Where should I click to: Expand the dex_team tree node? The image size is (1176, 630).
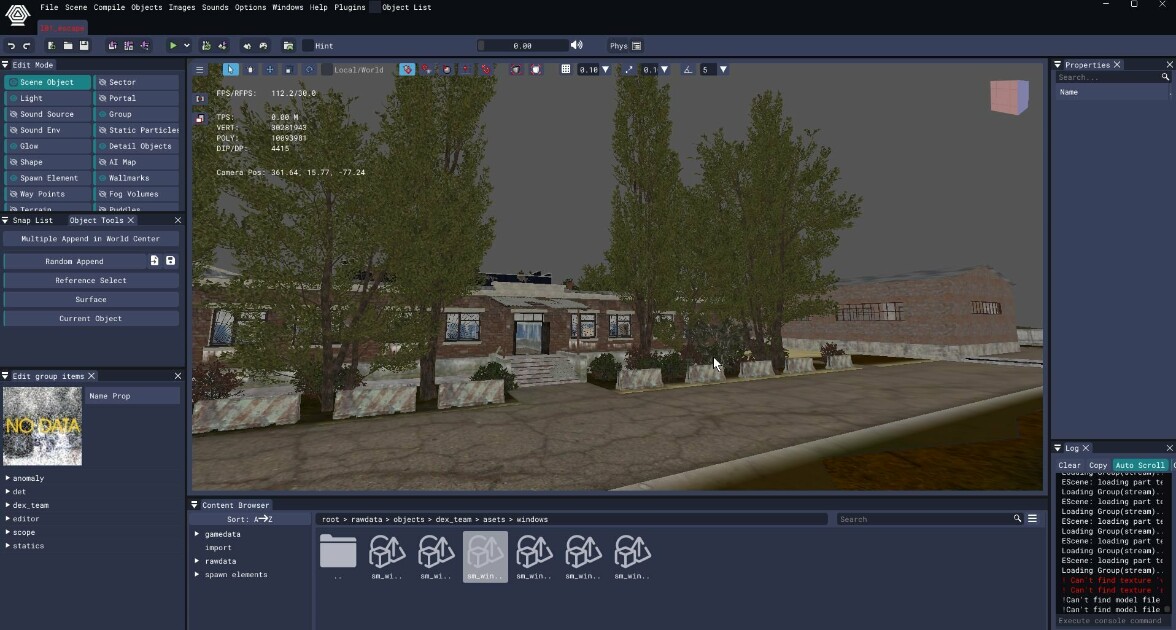[8, 505]
